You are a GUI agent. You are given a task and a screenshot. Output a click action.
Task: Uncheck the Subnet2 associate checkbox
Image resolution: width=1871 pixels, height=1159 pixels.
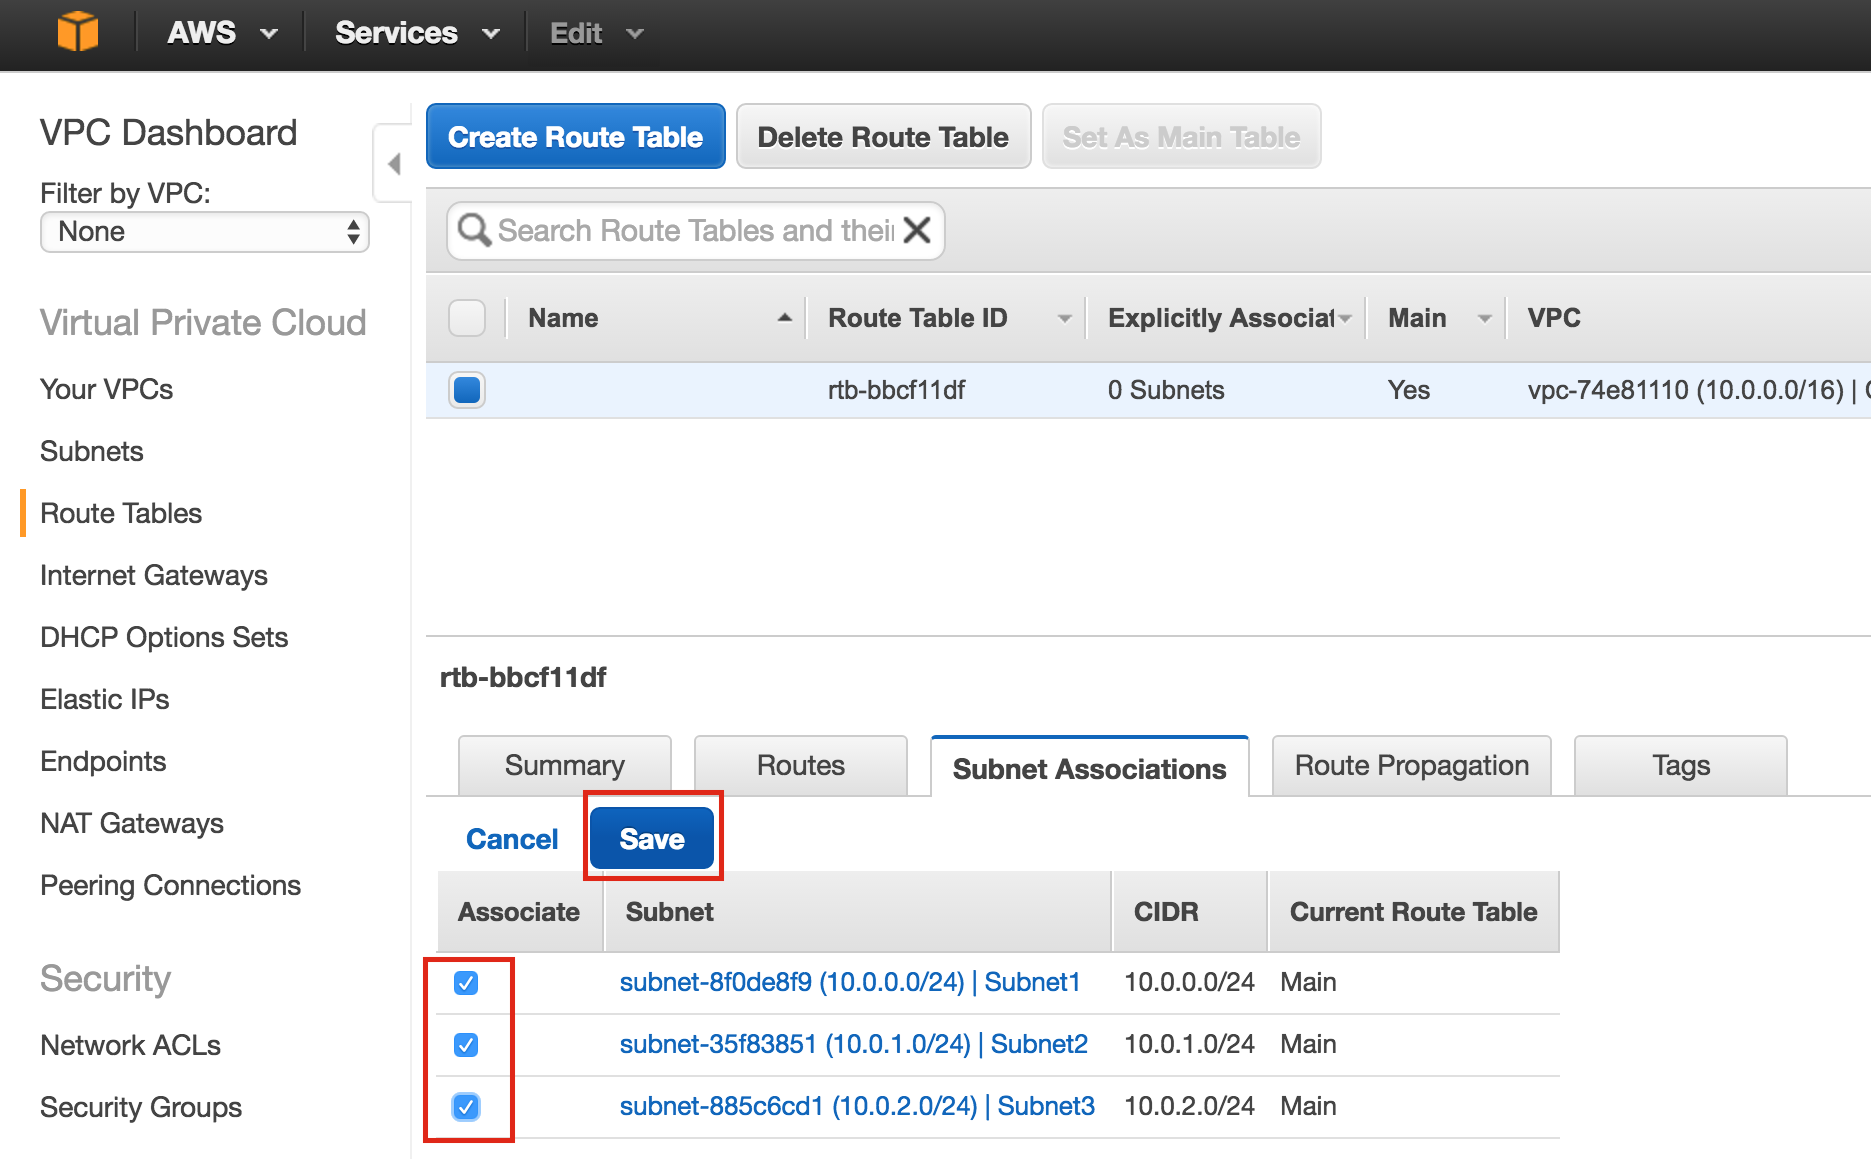pyautogui.click(x=466, y=1045)
